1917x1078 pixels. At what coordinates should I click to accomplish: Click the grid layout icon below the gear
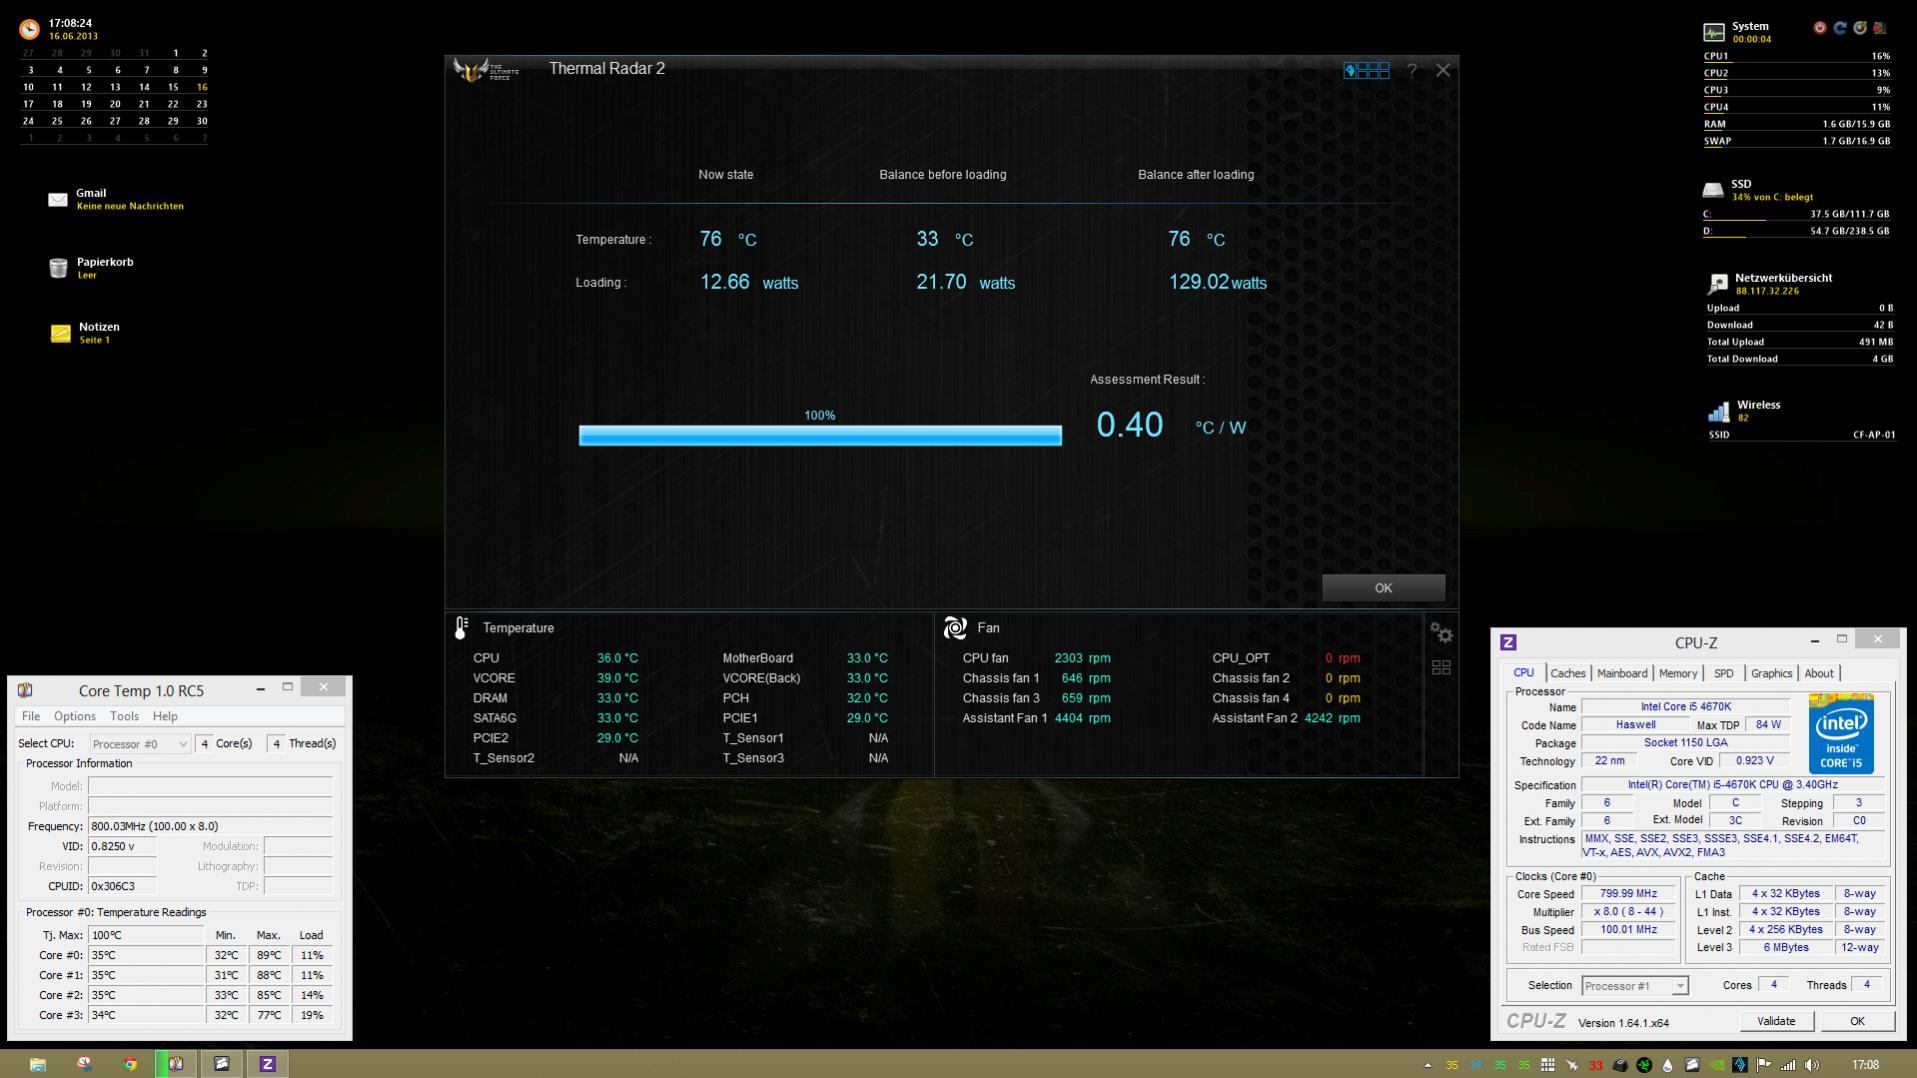[1441, 667]
